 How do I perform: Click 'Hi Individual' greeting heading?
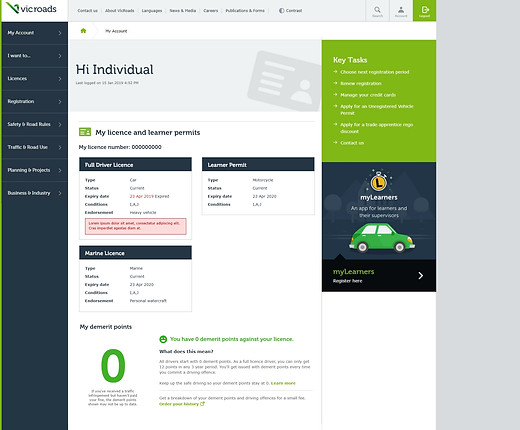click(115, 70)
